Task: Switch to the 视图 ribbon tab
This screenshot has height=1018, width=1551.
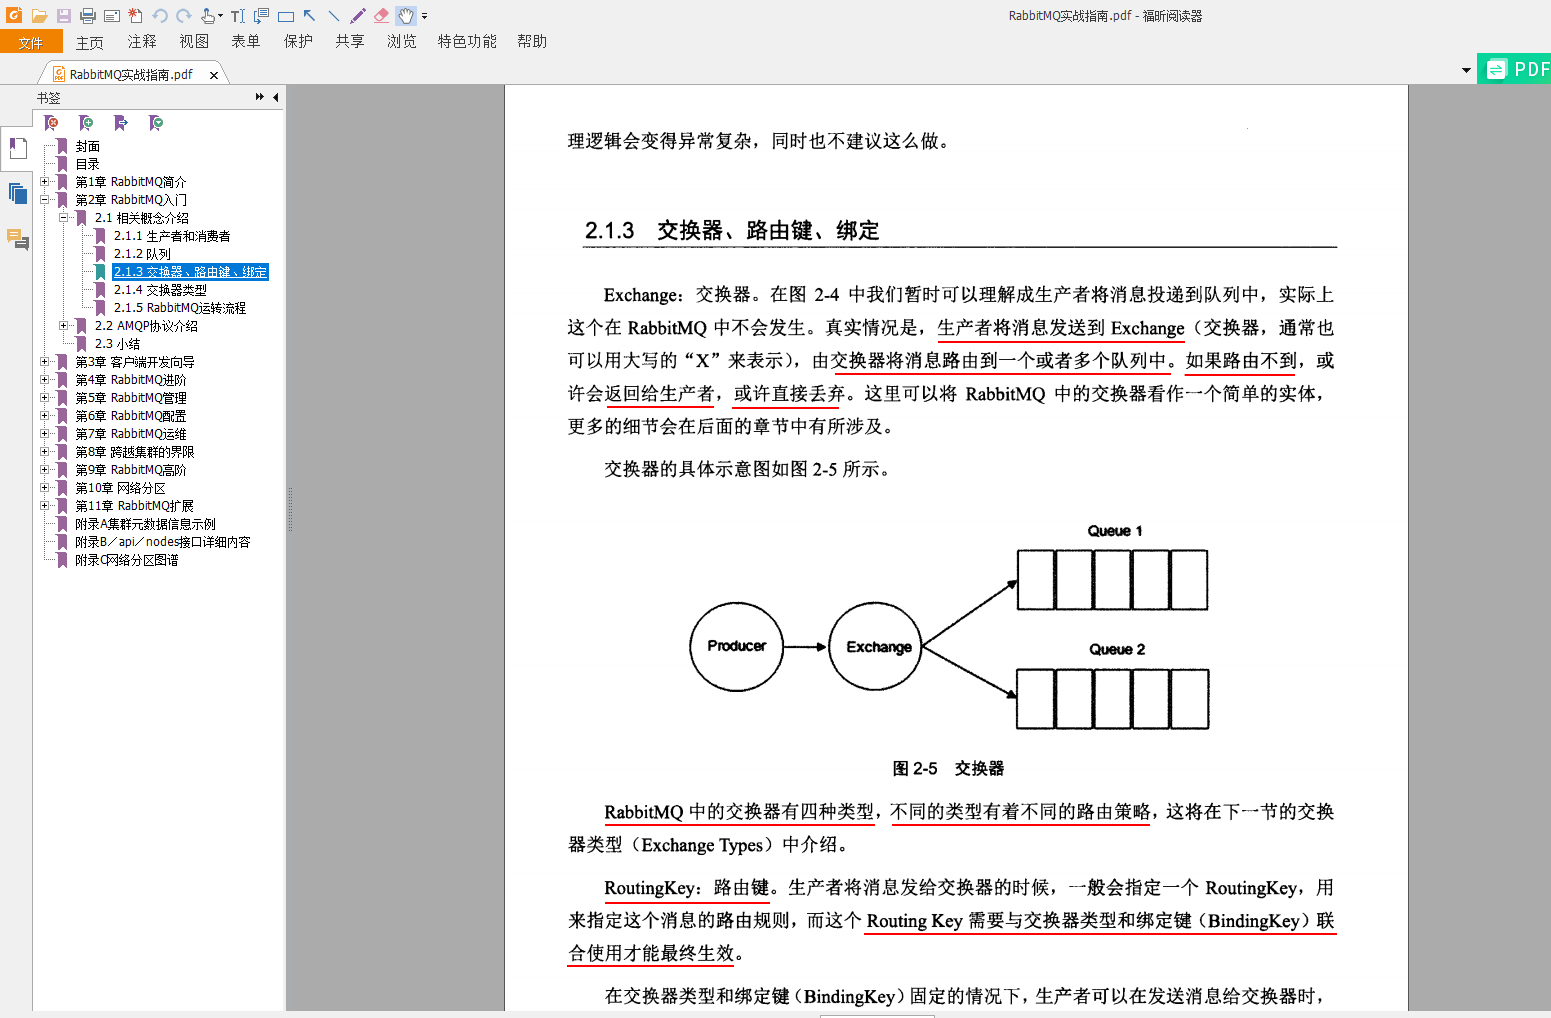Action: (194, 42)
